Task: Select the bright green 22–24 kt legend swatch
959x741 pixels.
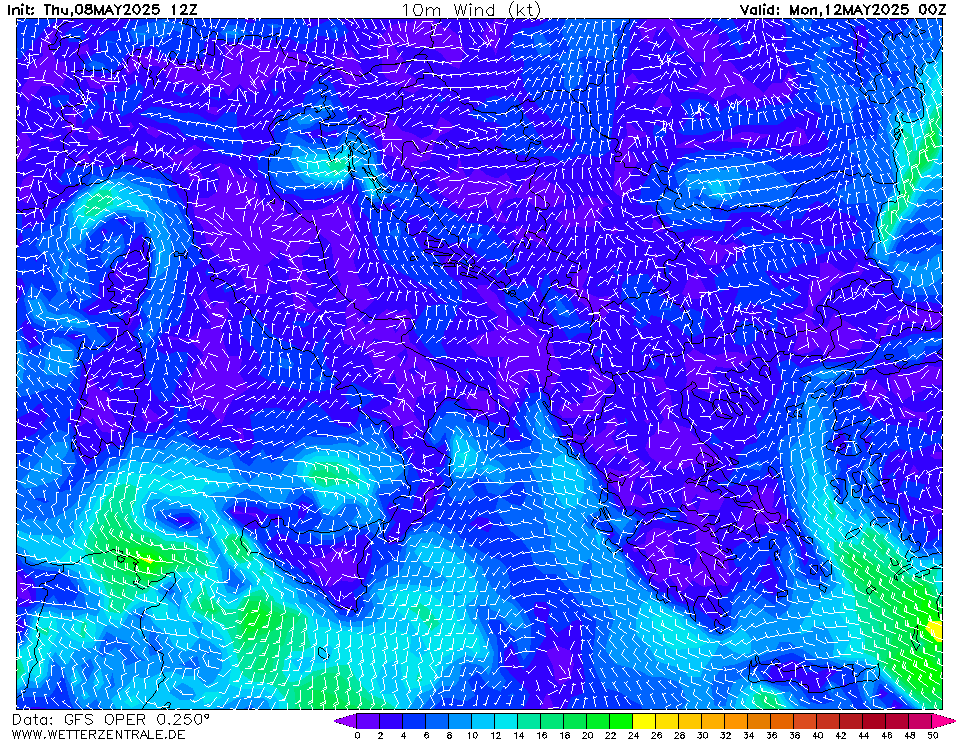Action: coord(621,721)
